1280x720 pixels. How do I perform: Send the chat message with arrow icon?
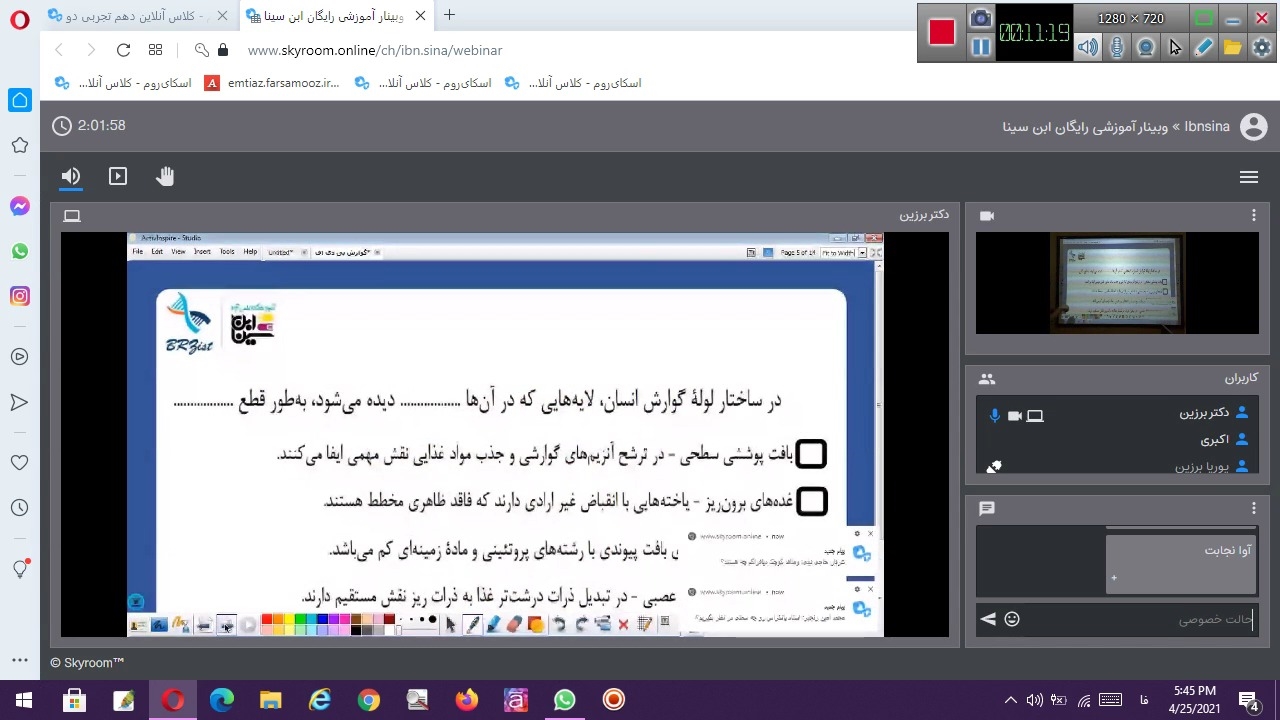click(988, 619)
